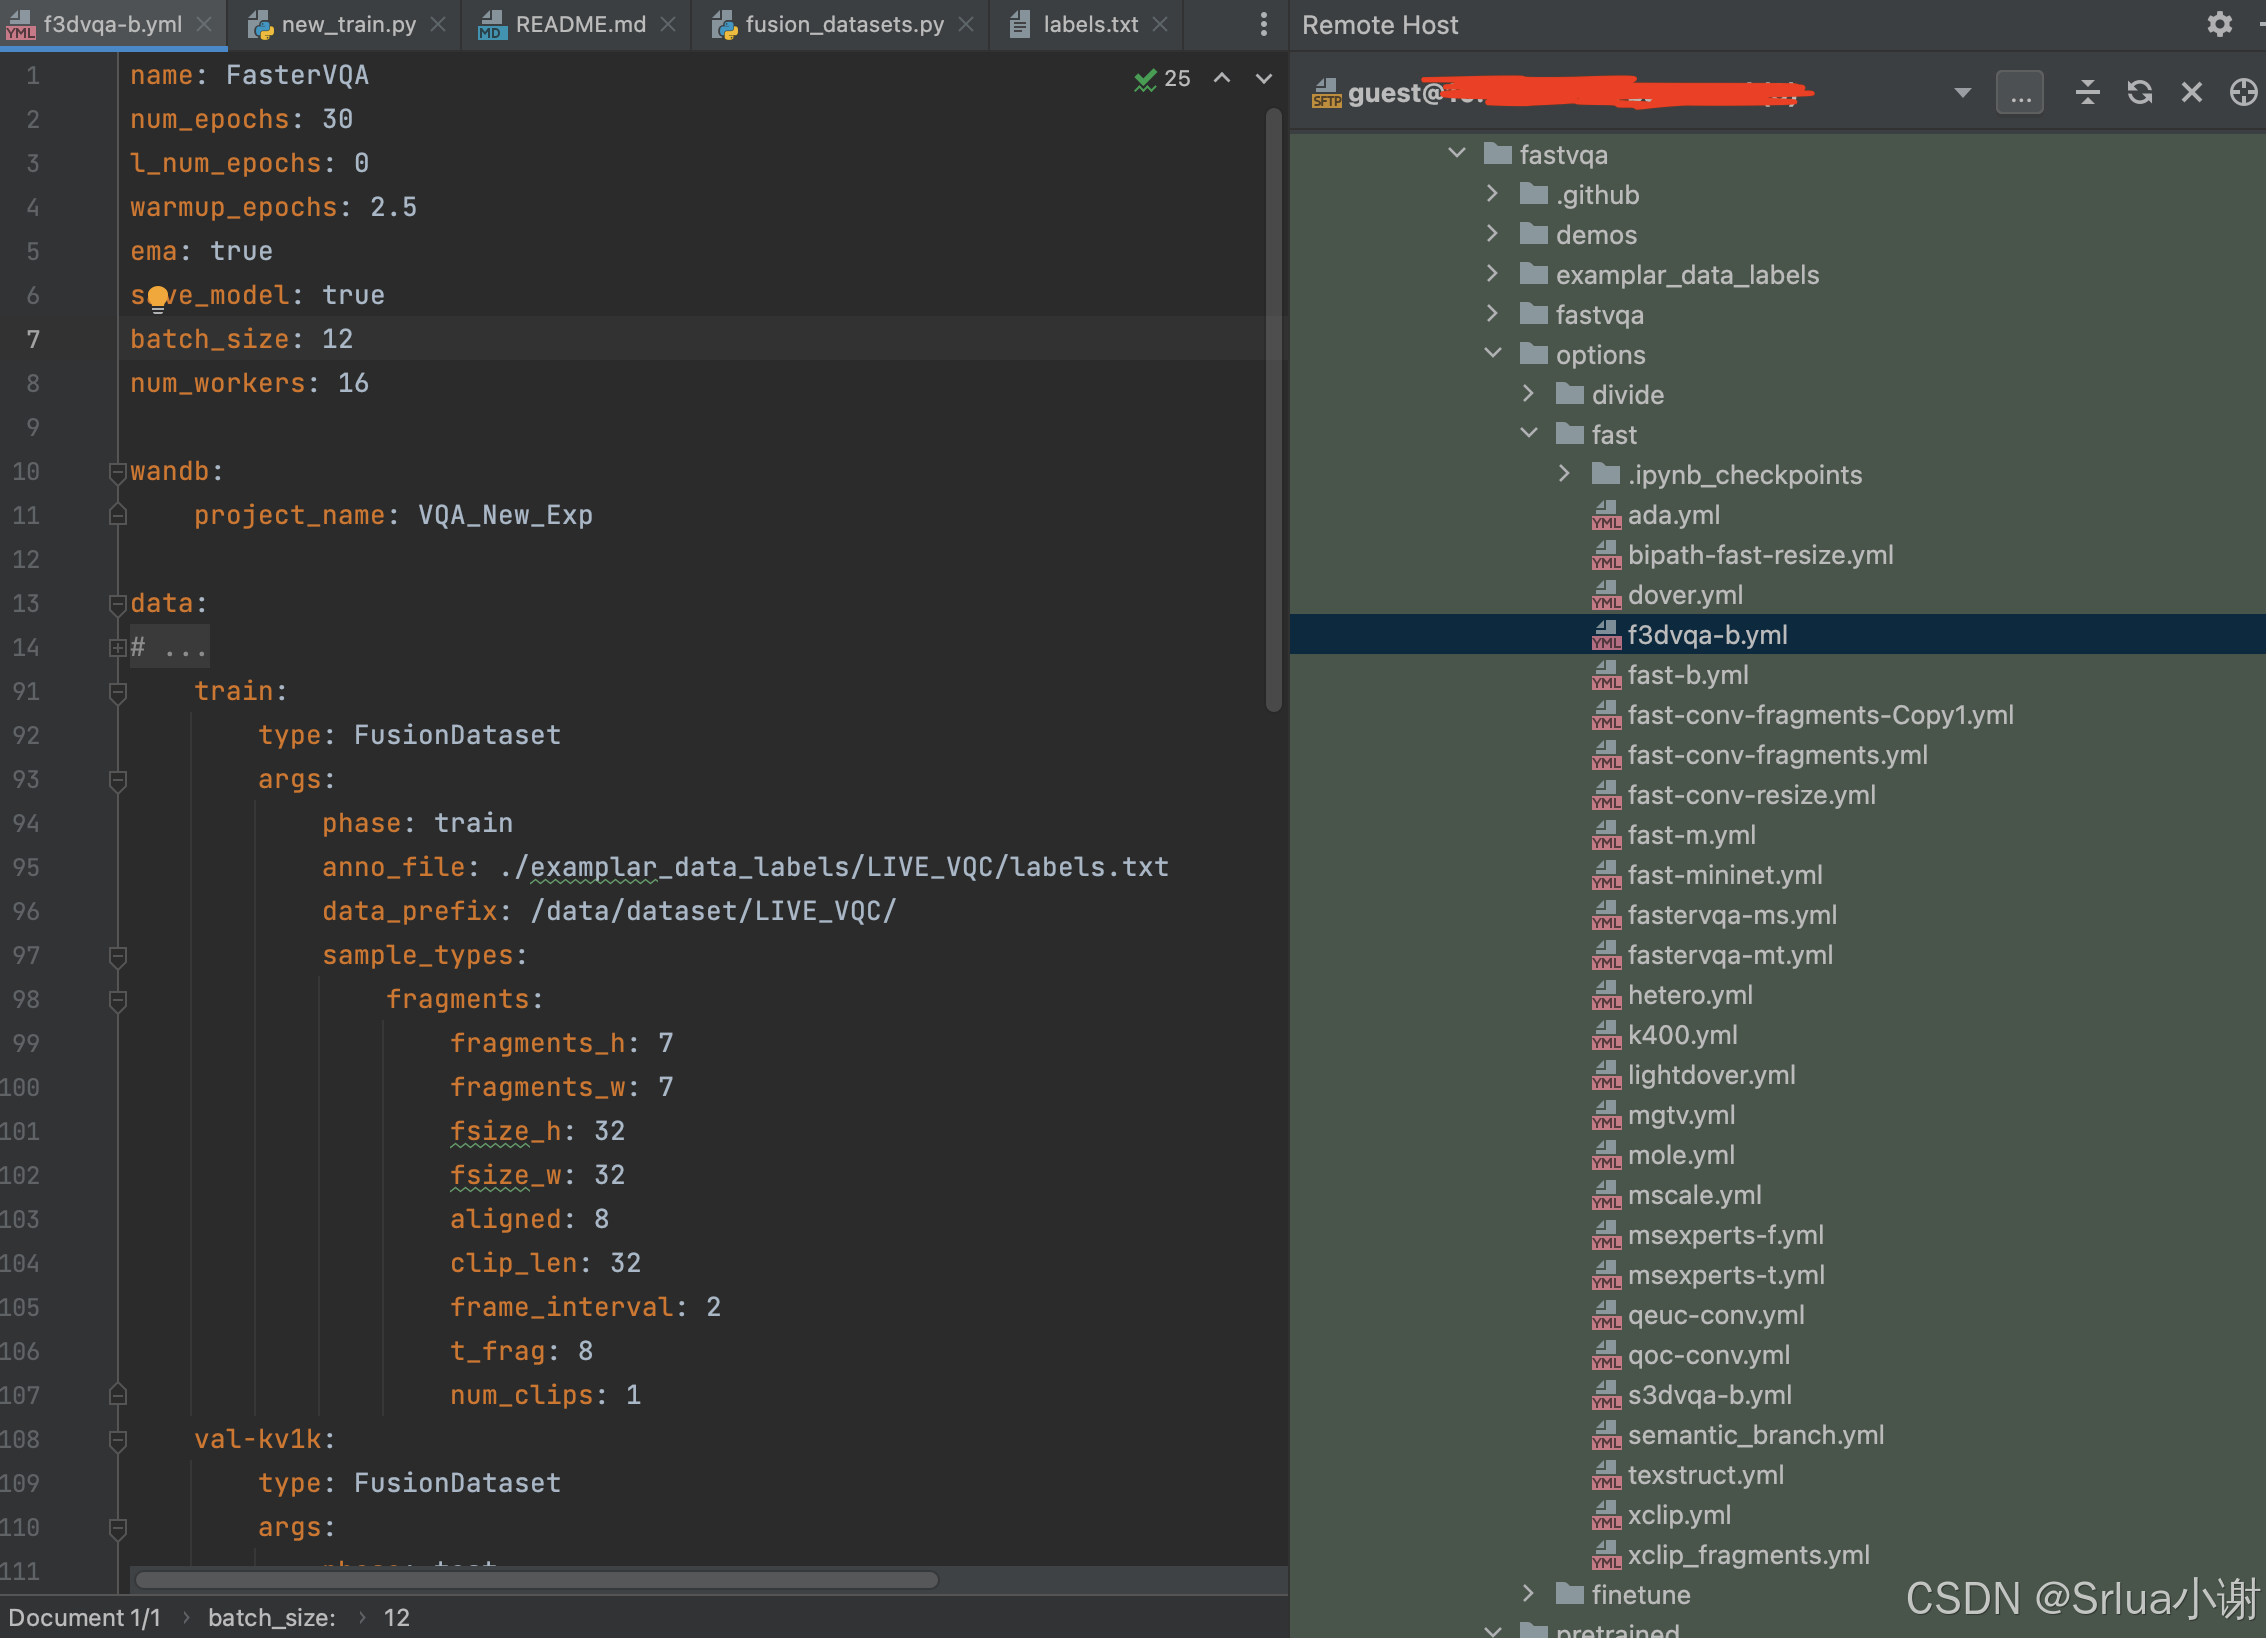Go to previous highlighted problem arrow
This screenshot has height=1638, width=2266.
(x=1222, y=79)
